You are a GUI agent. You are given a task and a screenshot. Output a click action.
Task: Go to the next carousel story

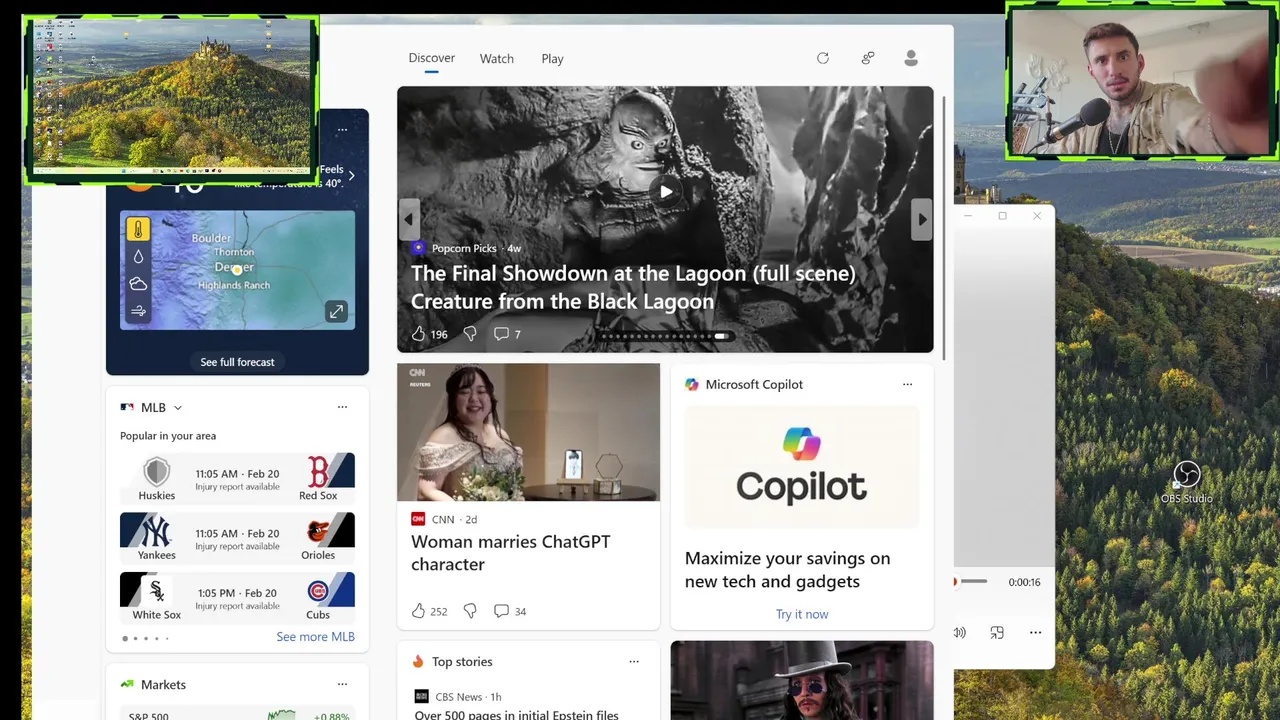coord(922,219)
